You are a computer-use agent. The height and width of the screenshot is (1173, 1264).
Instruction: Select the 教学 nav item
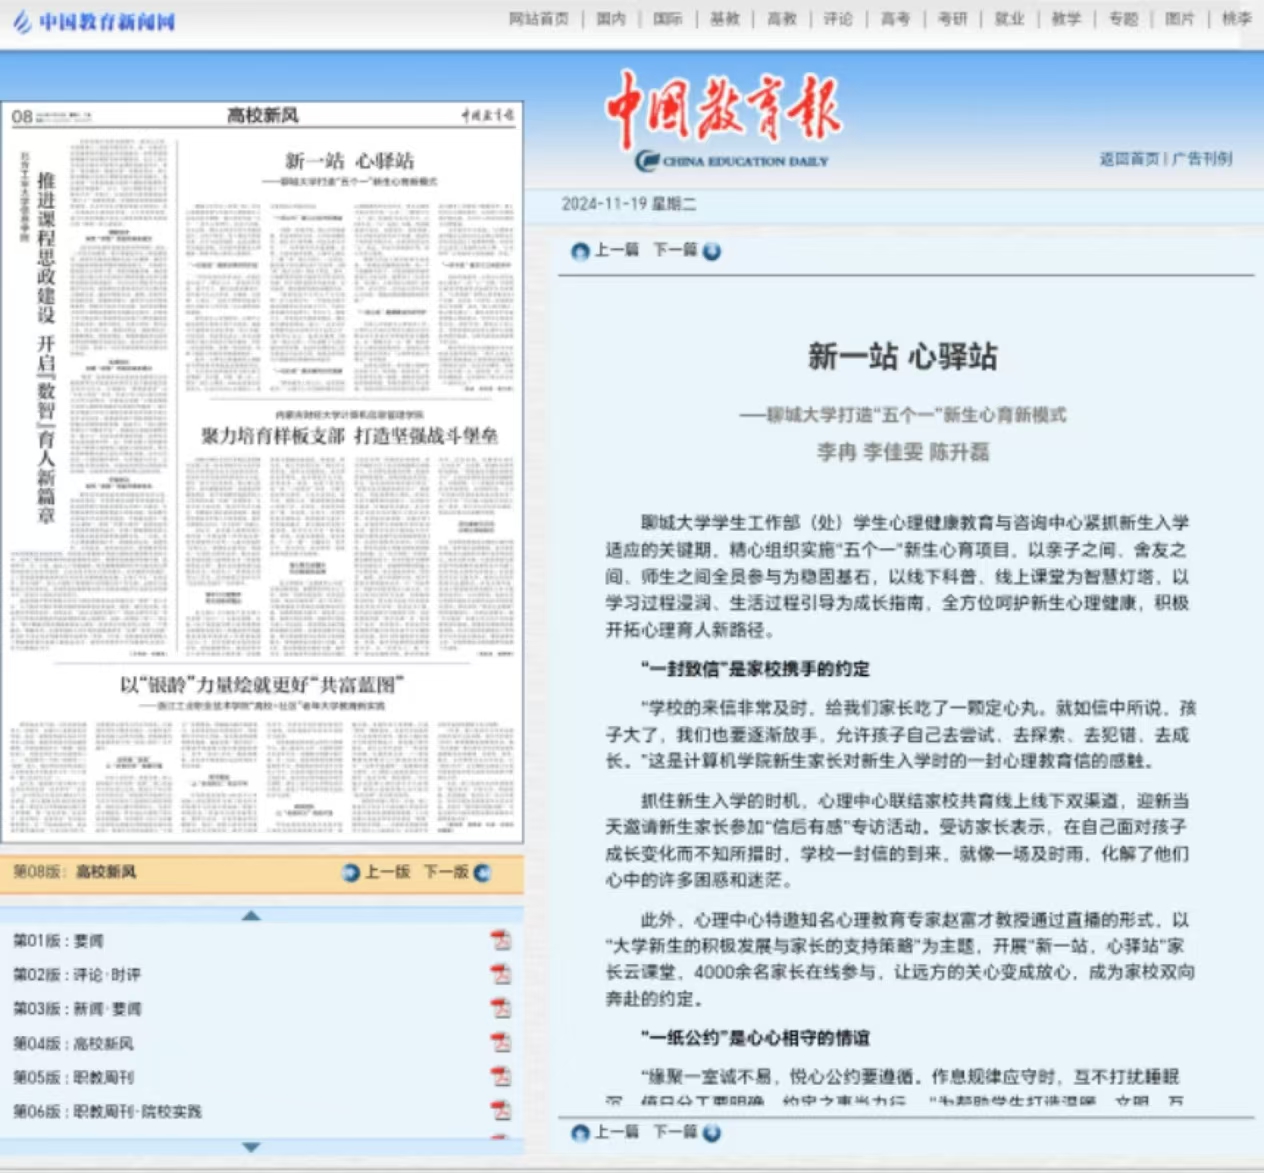pyautogui.click(x=1066, y=19)
